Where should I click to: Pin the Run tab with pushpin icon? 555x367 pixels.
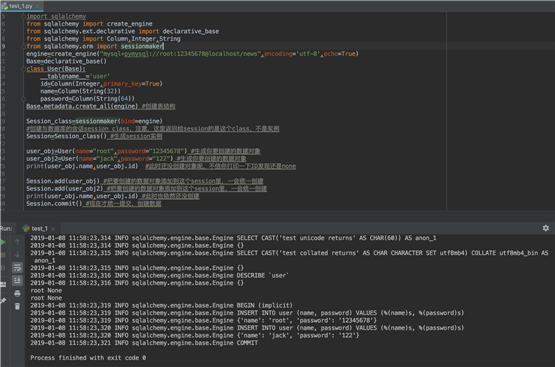click(3, 300)
